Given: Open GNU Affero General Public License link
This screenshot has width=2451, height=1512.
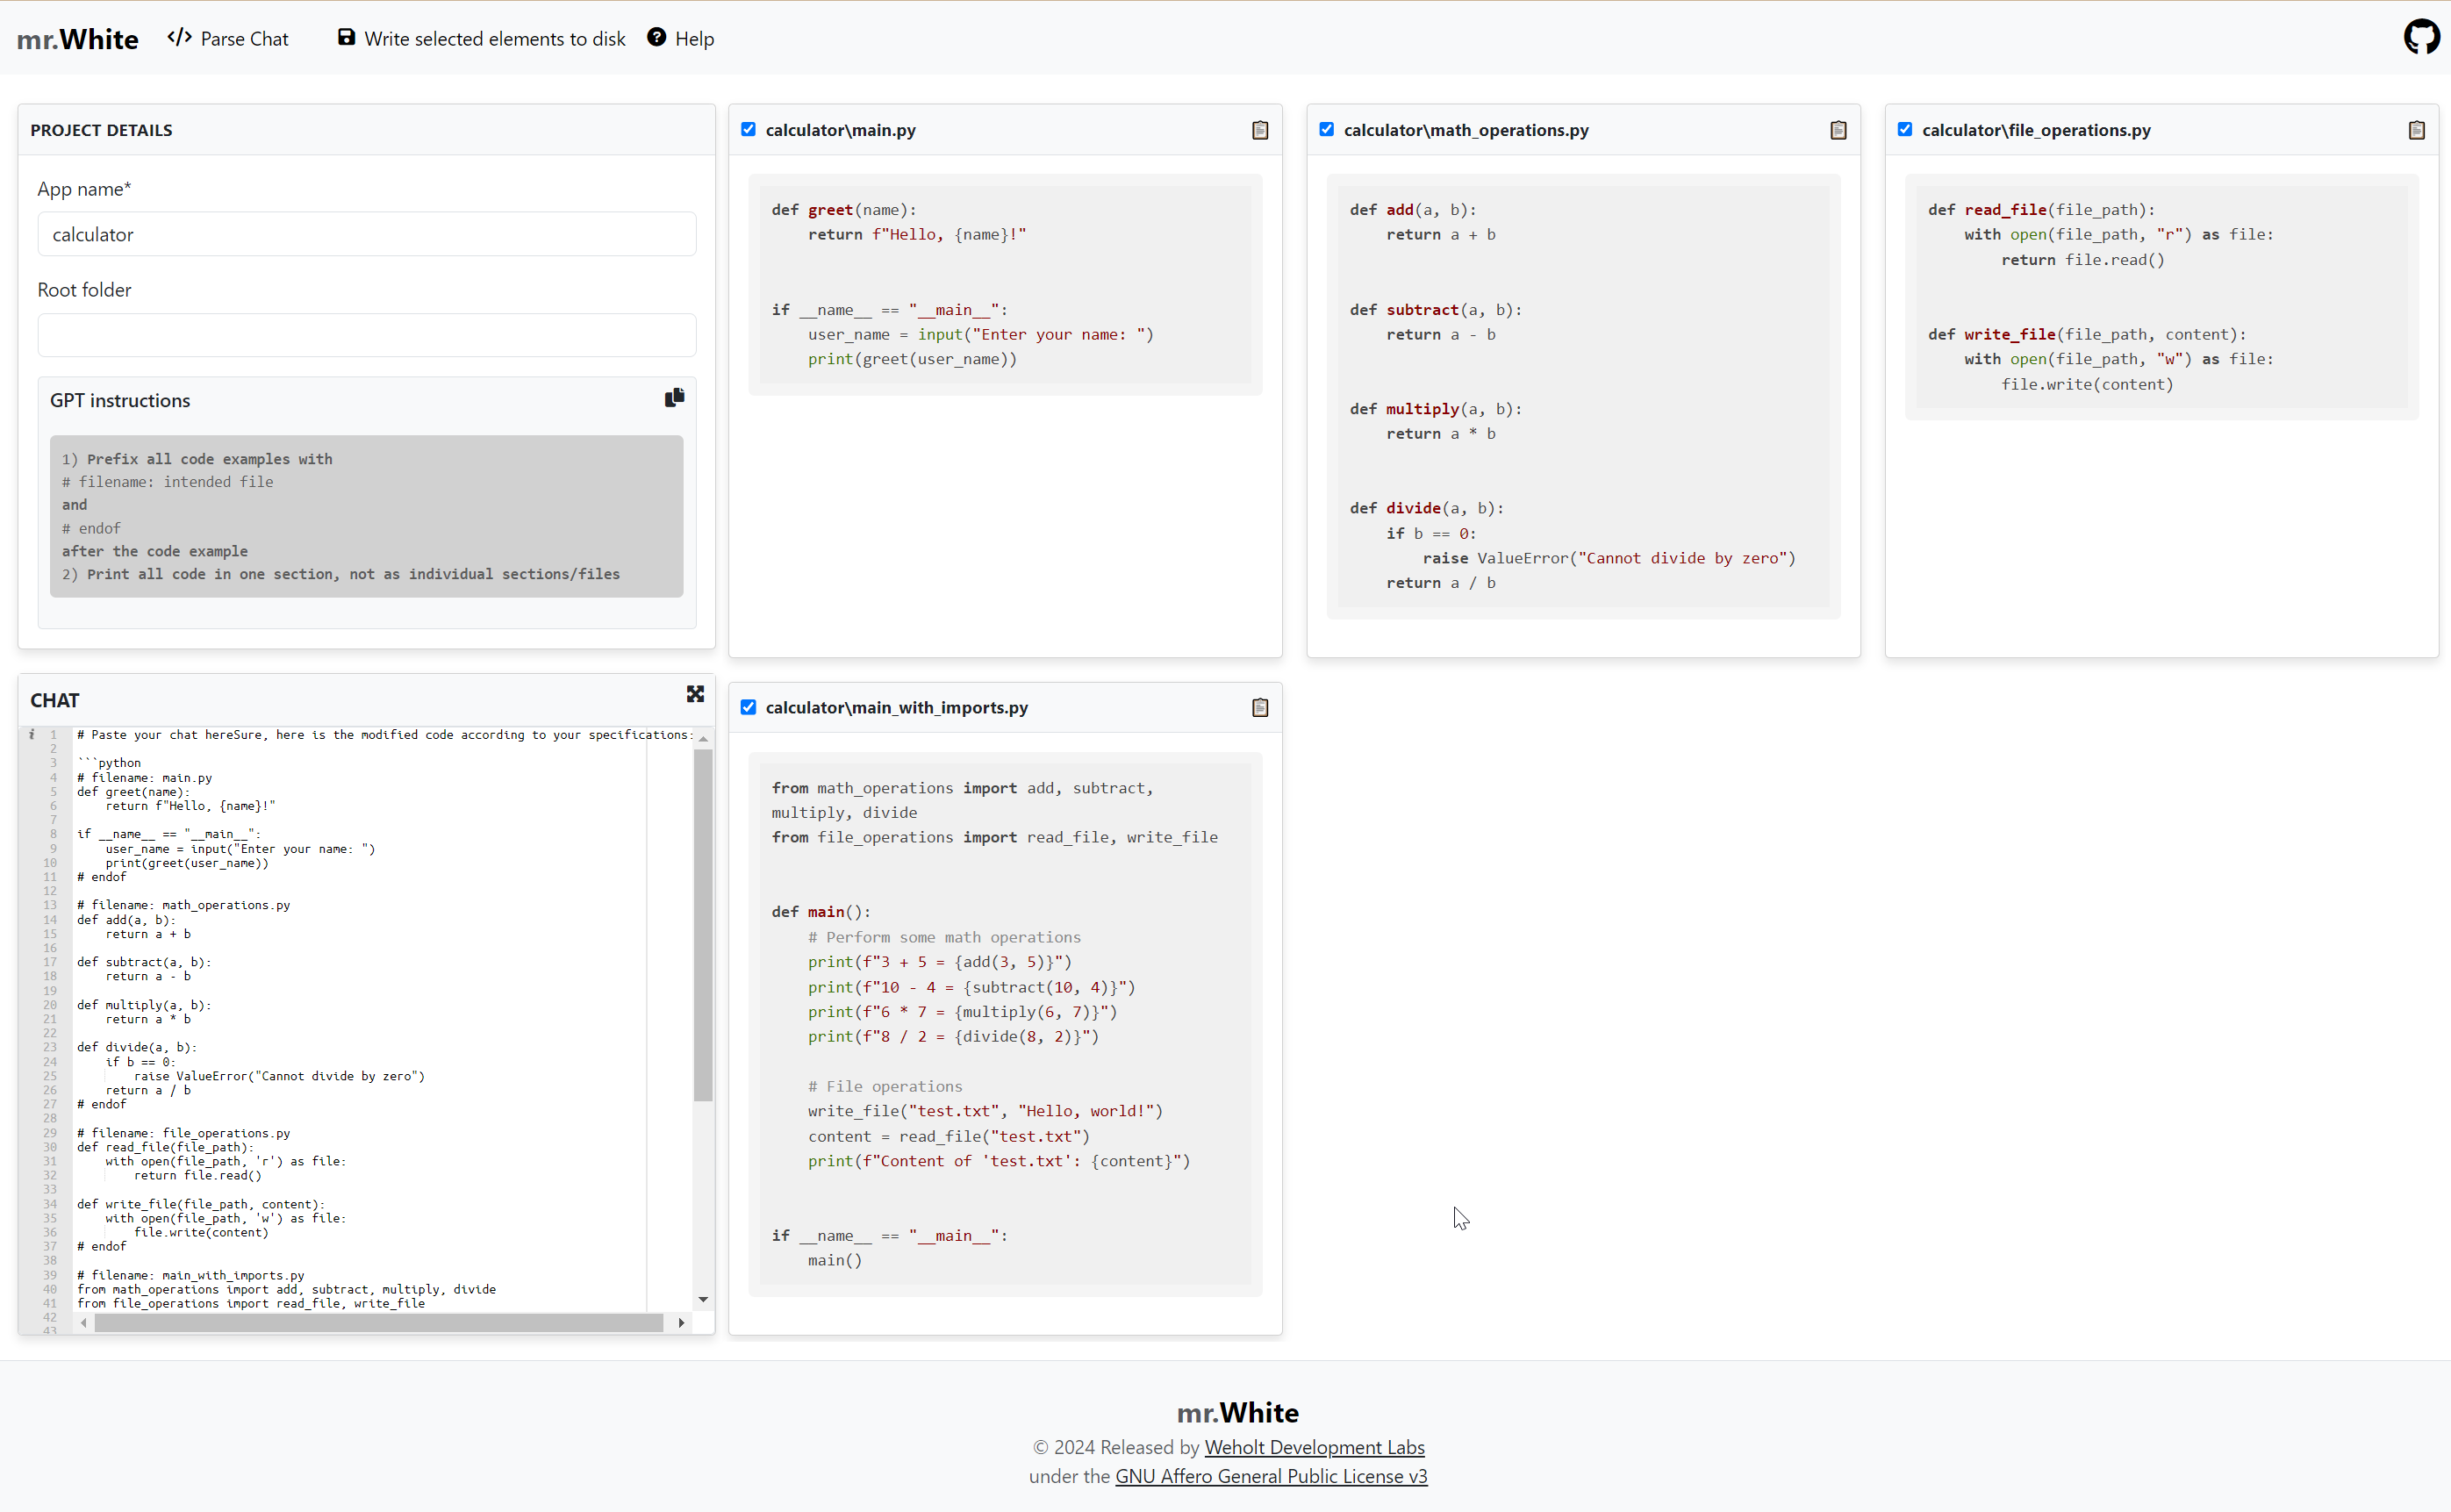Looking at the screenshot, I should click(x=1271, y=1476).
